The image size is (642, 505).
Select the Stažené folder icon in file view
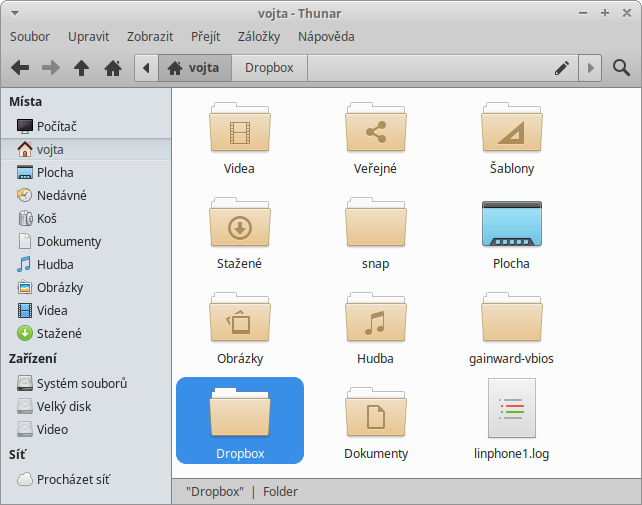point(240,223)
